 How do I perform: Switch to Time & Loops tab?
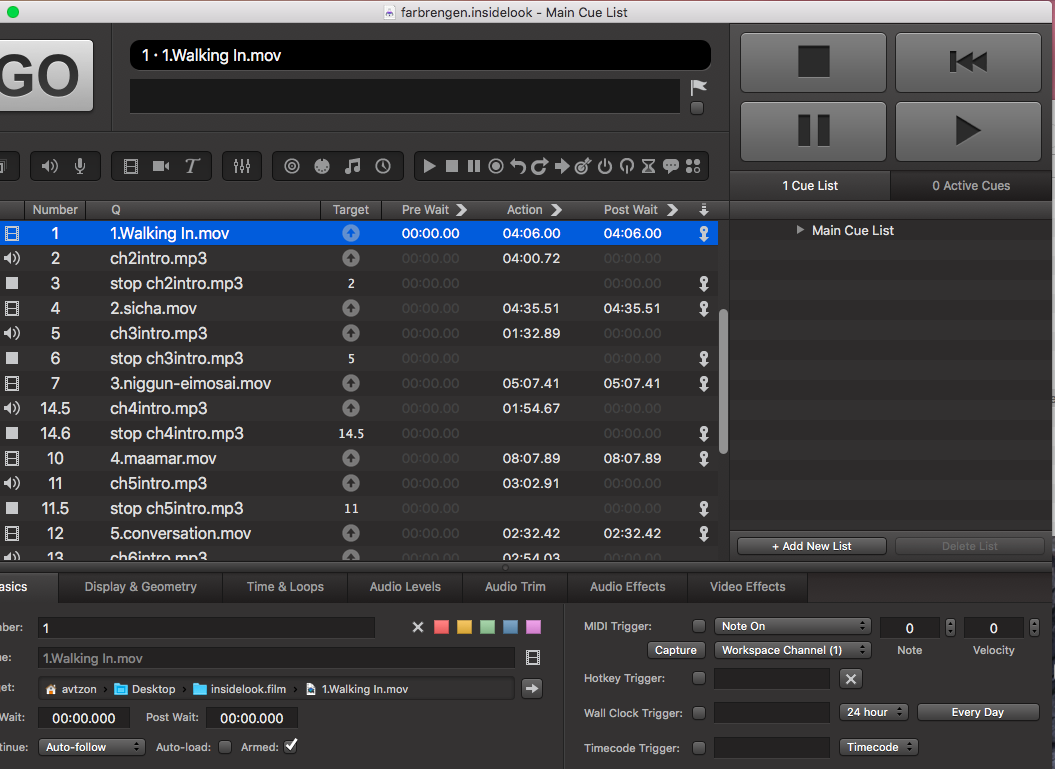click(x=285, y=587)
